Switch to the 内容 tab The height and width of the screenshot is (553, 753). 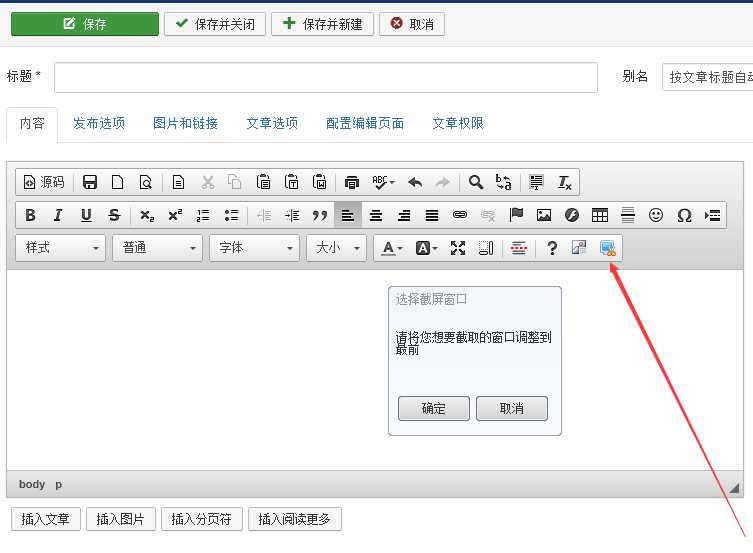click(32, 124)
